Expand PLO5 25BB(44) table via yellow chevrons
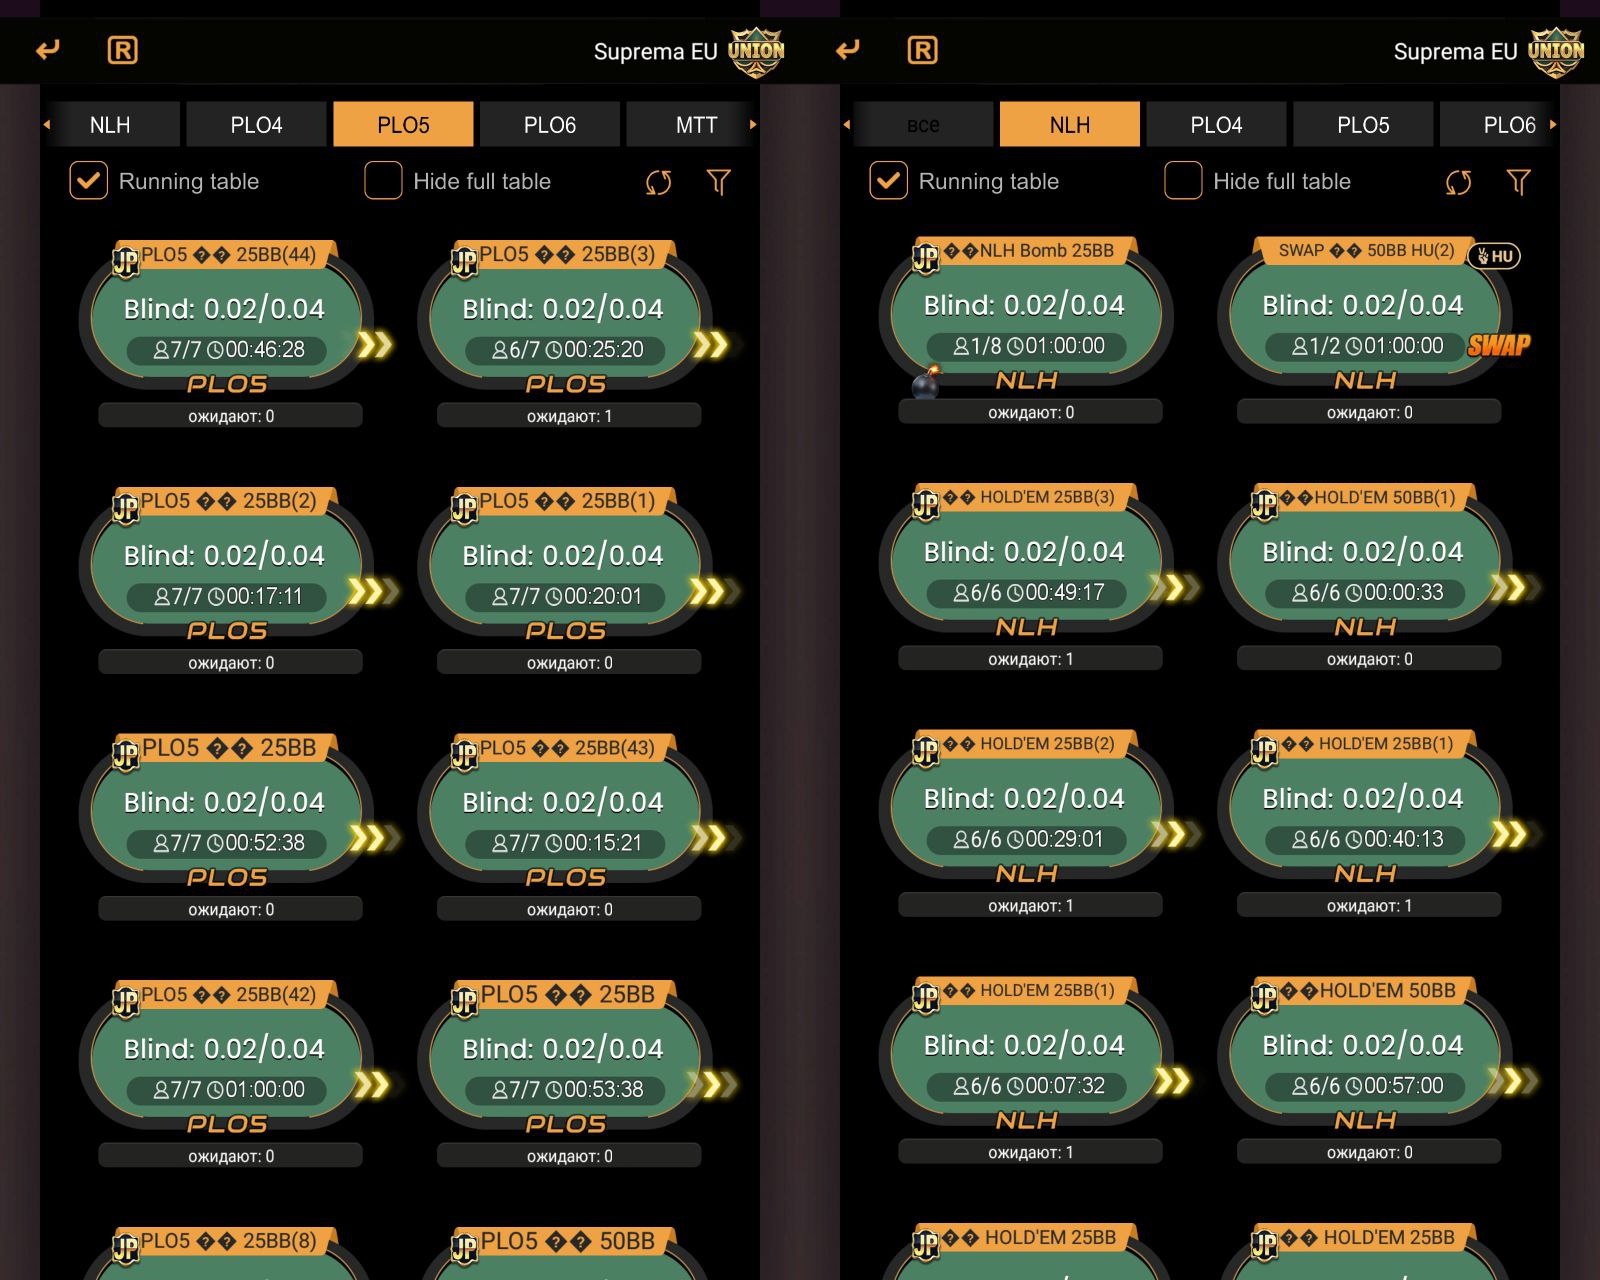The image size is (1600, 1280). 374,345
